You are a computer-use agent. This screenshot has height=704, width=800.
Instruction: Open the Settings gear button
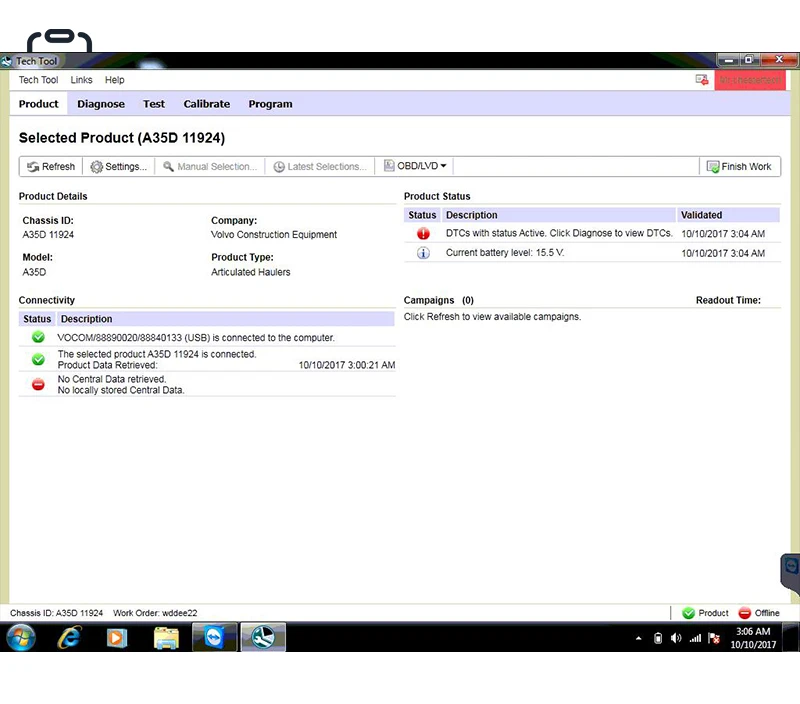[118, 167]
